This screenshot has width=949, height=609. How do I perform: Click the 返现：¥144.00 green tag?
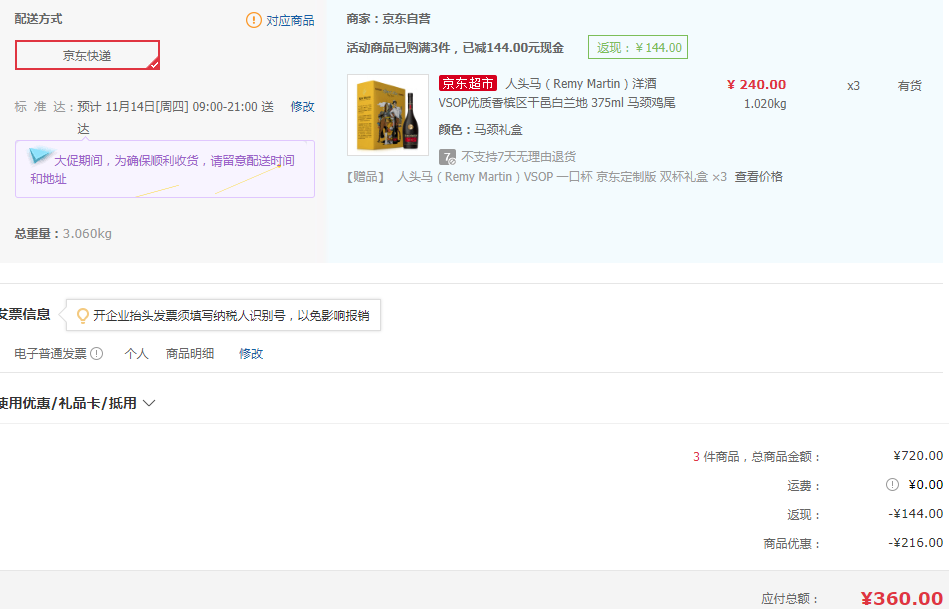coord(638,47)
